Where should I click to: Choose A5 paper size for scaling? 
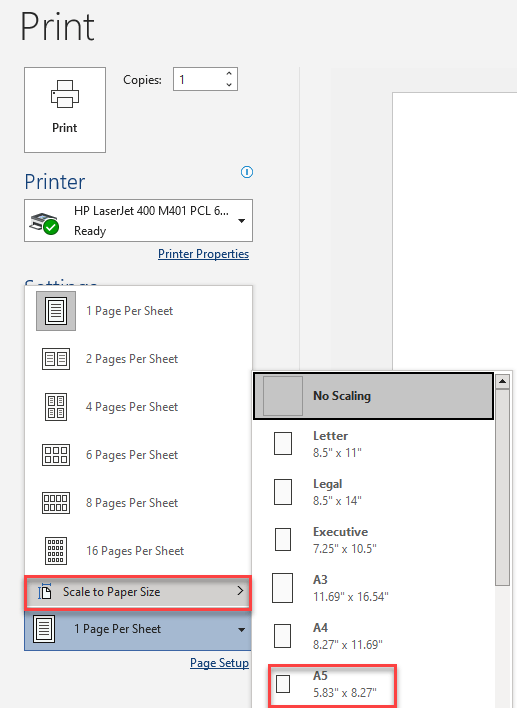333,684
